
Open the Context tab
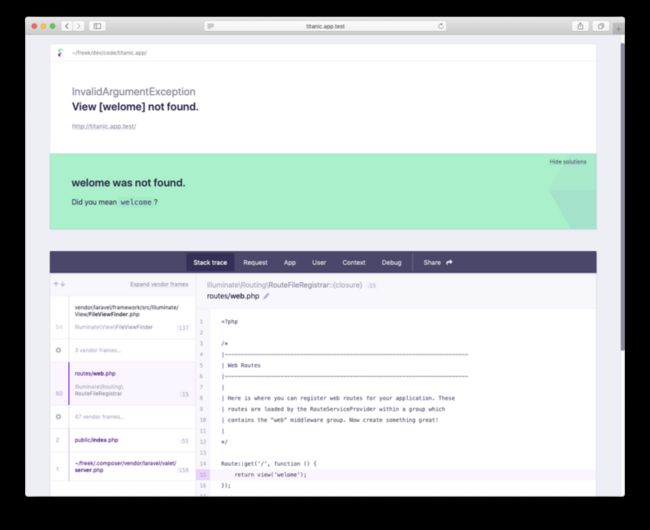(x=354, y=262)
